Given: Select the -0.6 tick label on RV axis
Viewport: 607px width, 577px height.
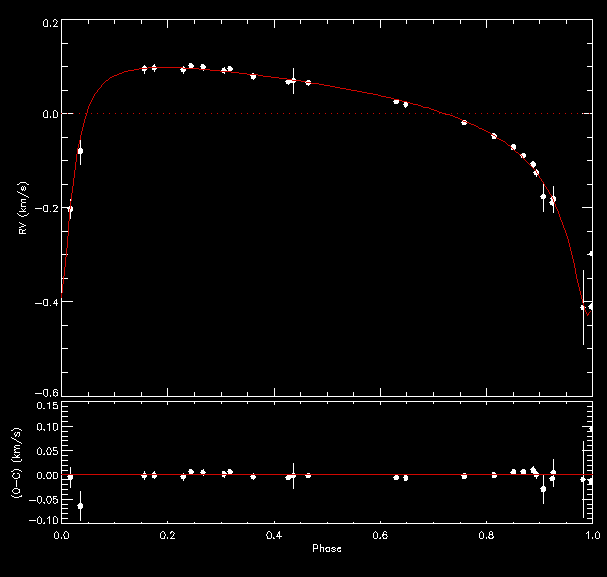Looking at the screenshot, I should click(44, 393).
